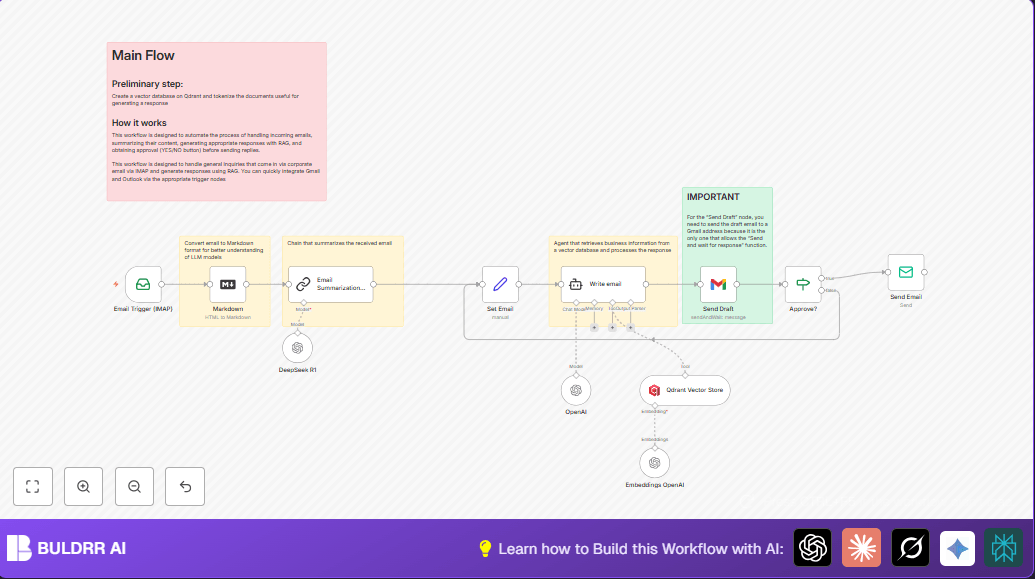Open the Email Summarization chain node
This screenshot has height=579, width=1035.
[331, 285]
